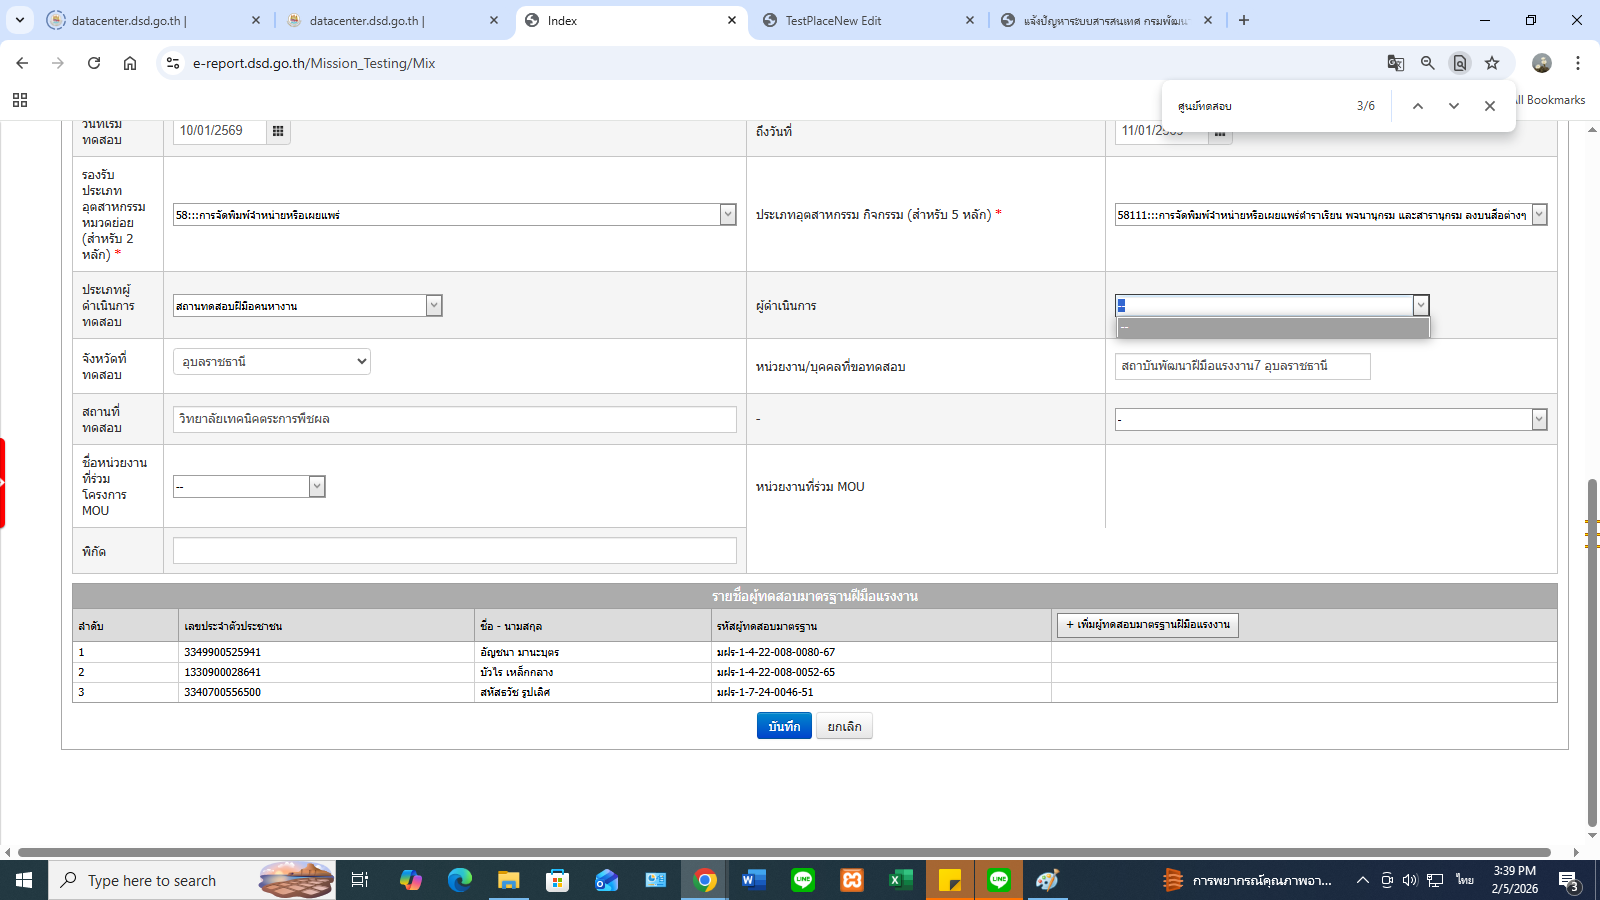The width and height of the screenshot is (1600, 900).
Task: Open the test province dropdown showing อุบลราชธานี
Action: click(x=271, y=362)
